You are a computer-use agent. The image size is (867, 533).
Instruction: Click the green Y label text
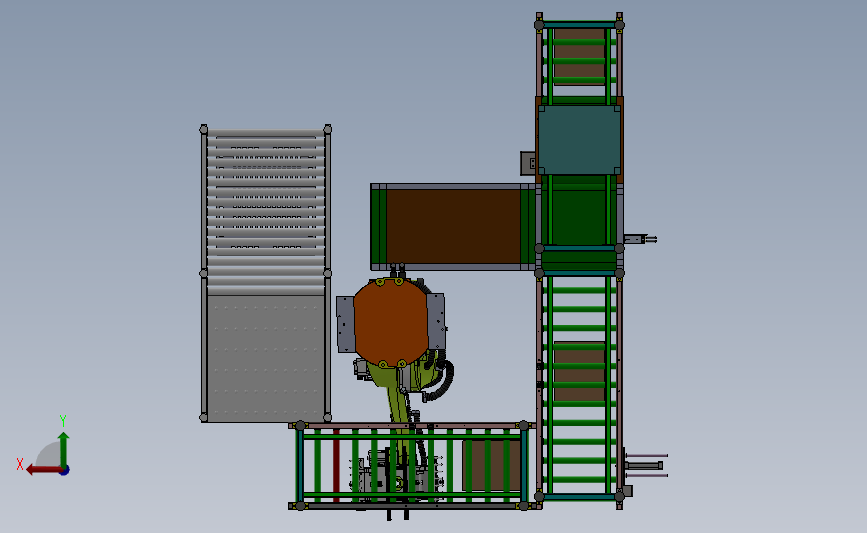click(63, 421)
